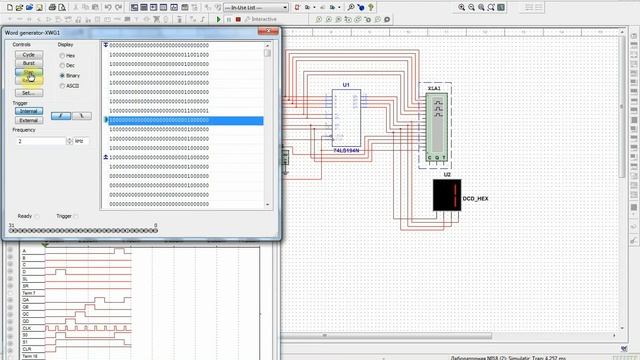Select the highlighted binary word row
640x360 pixels.
click(186, 120)
